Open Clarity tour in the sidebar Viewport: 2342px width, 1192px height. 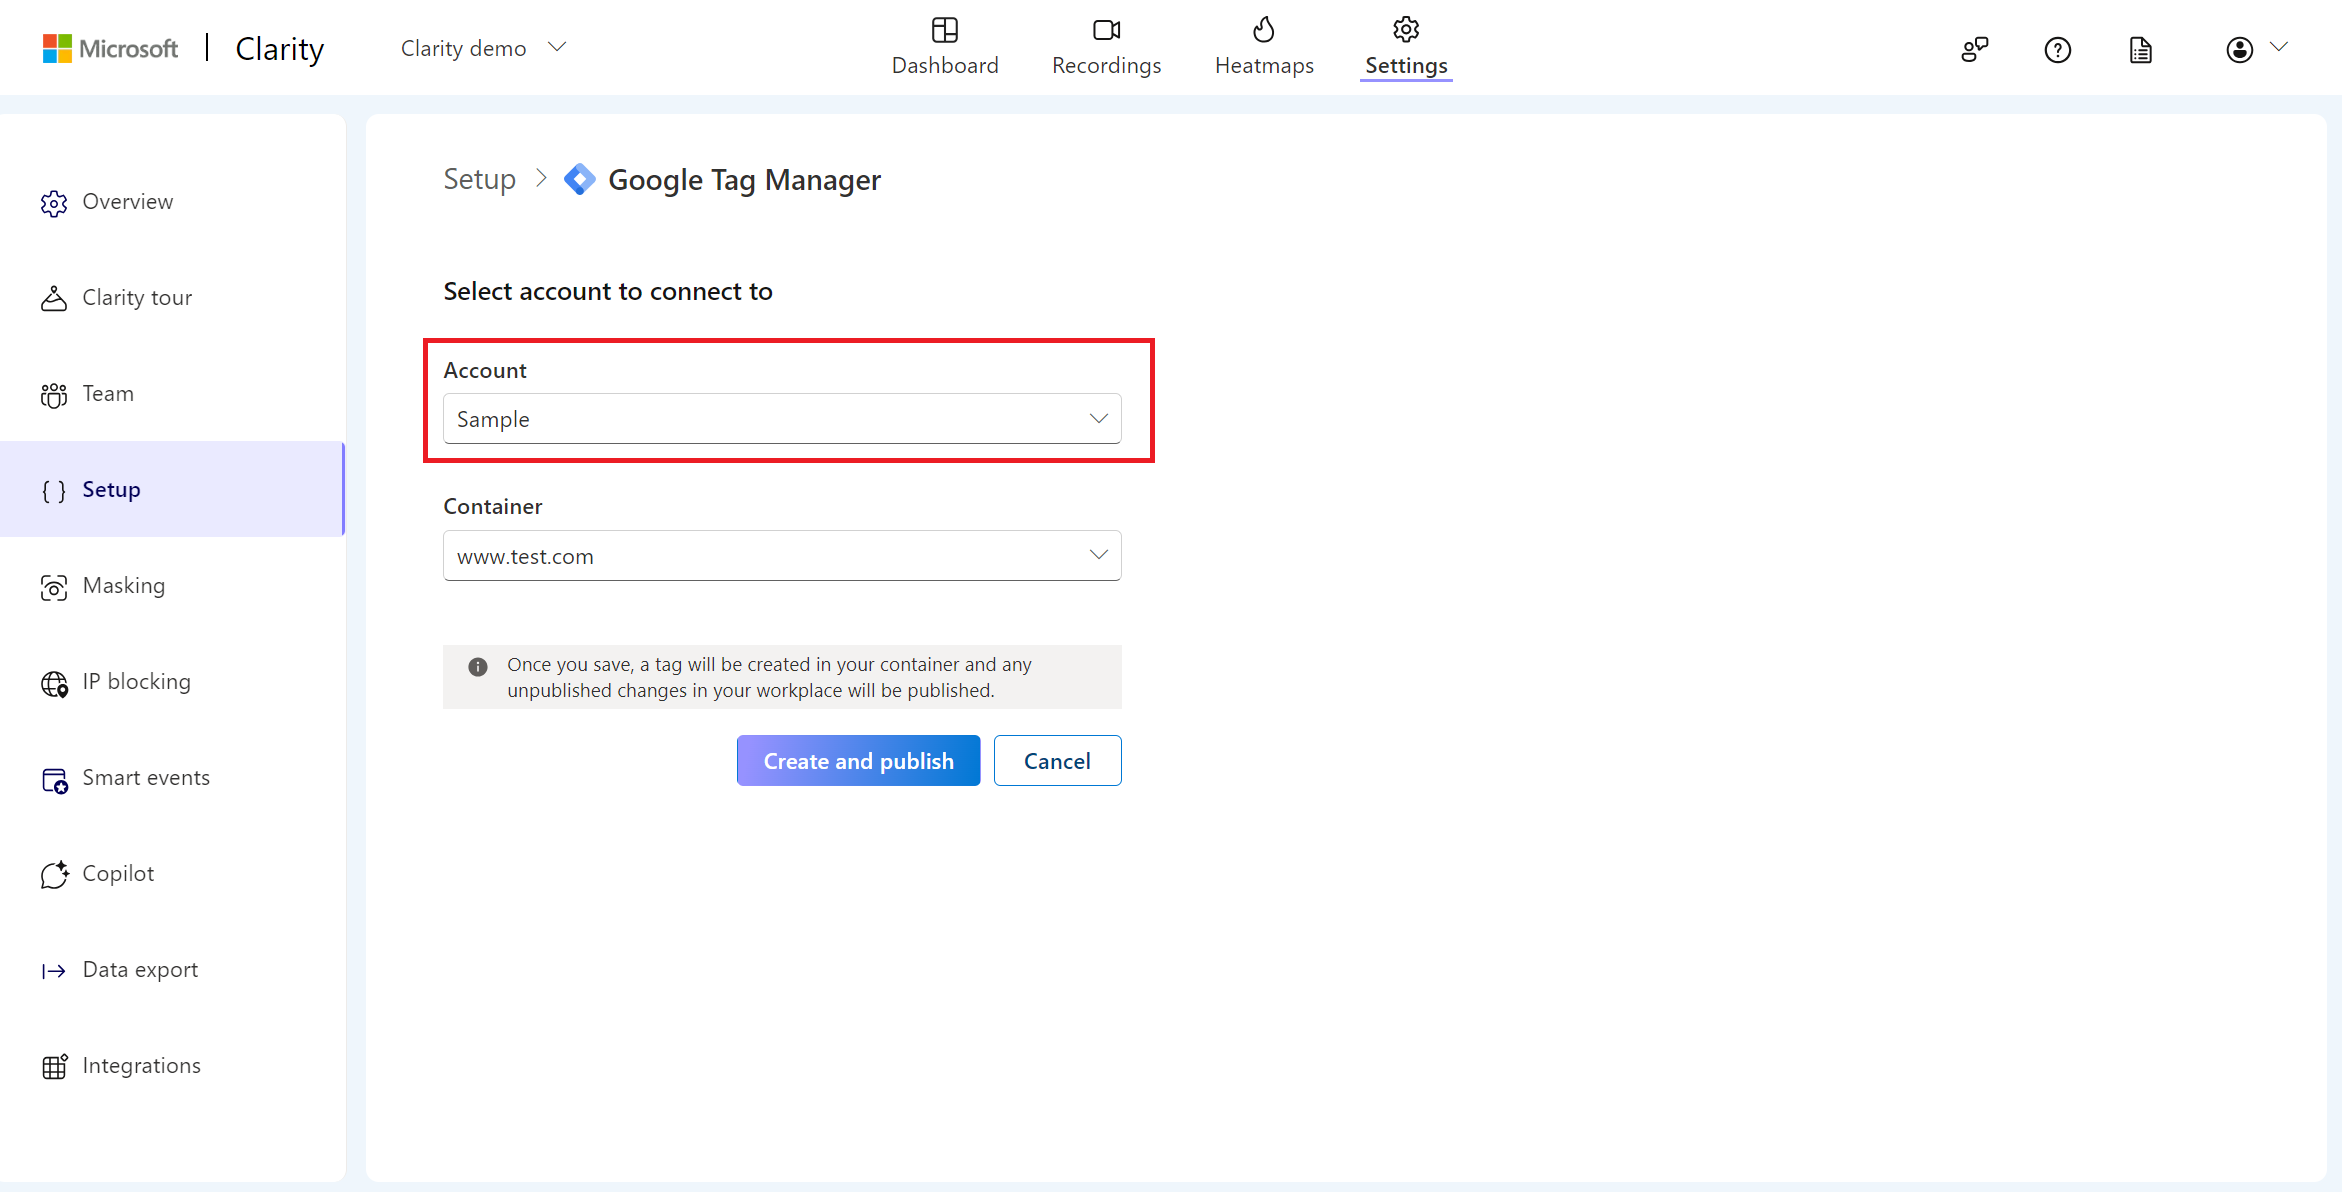click(x=173, y=298)
